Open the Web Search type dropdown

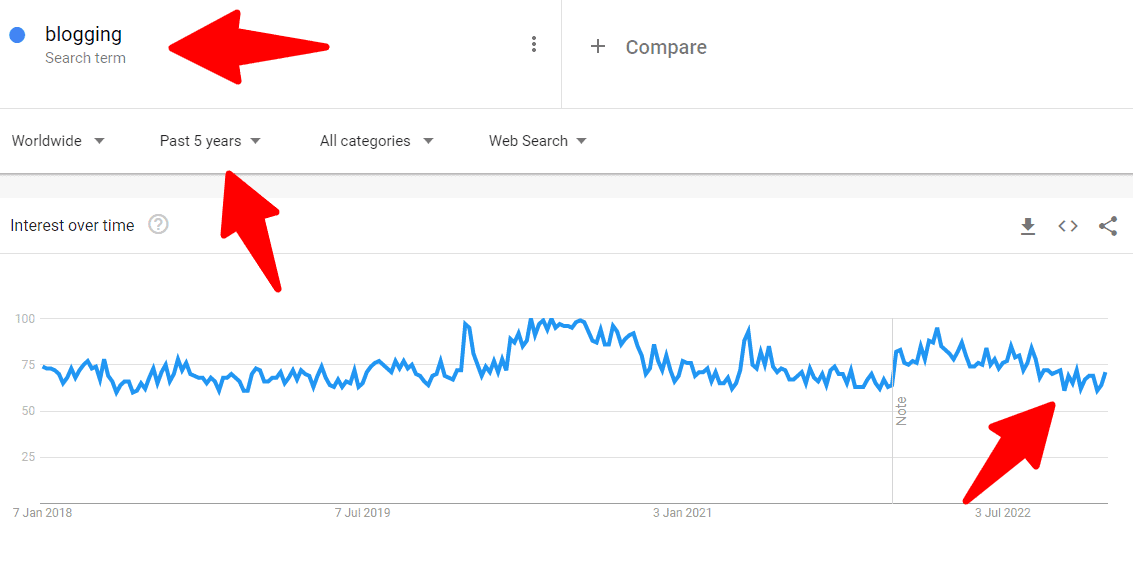[537, 141]
